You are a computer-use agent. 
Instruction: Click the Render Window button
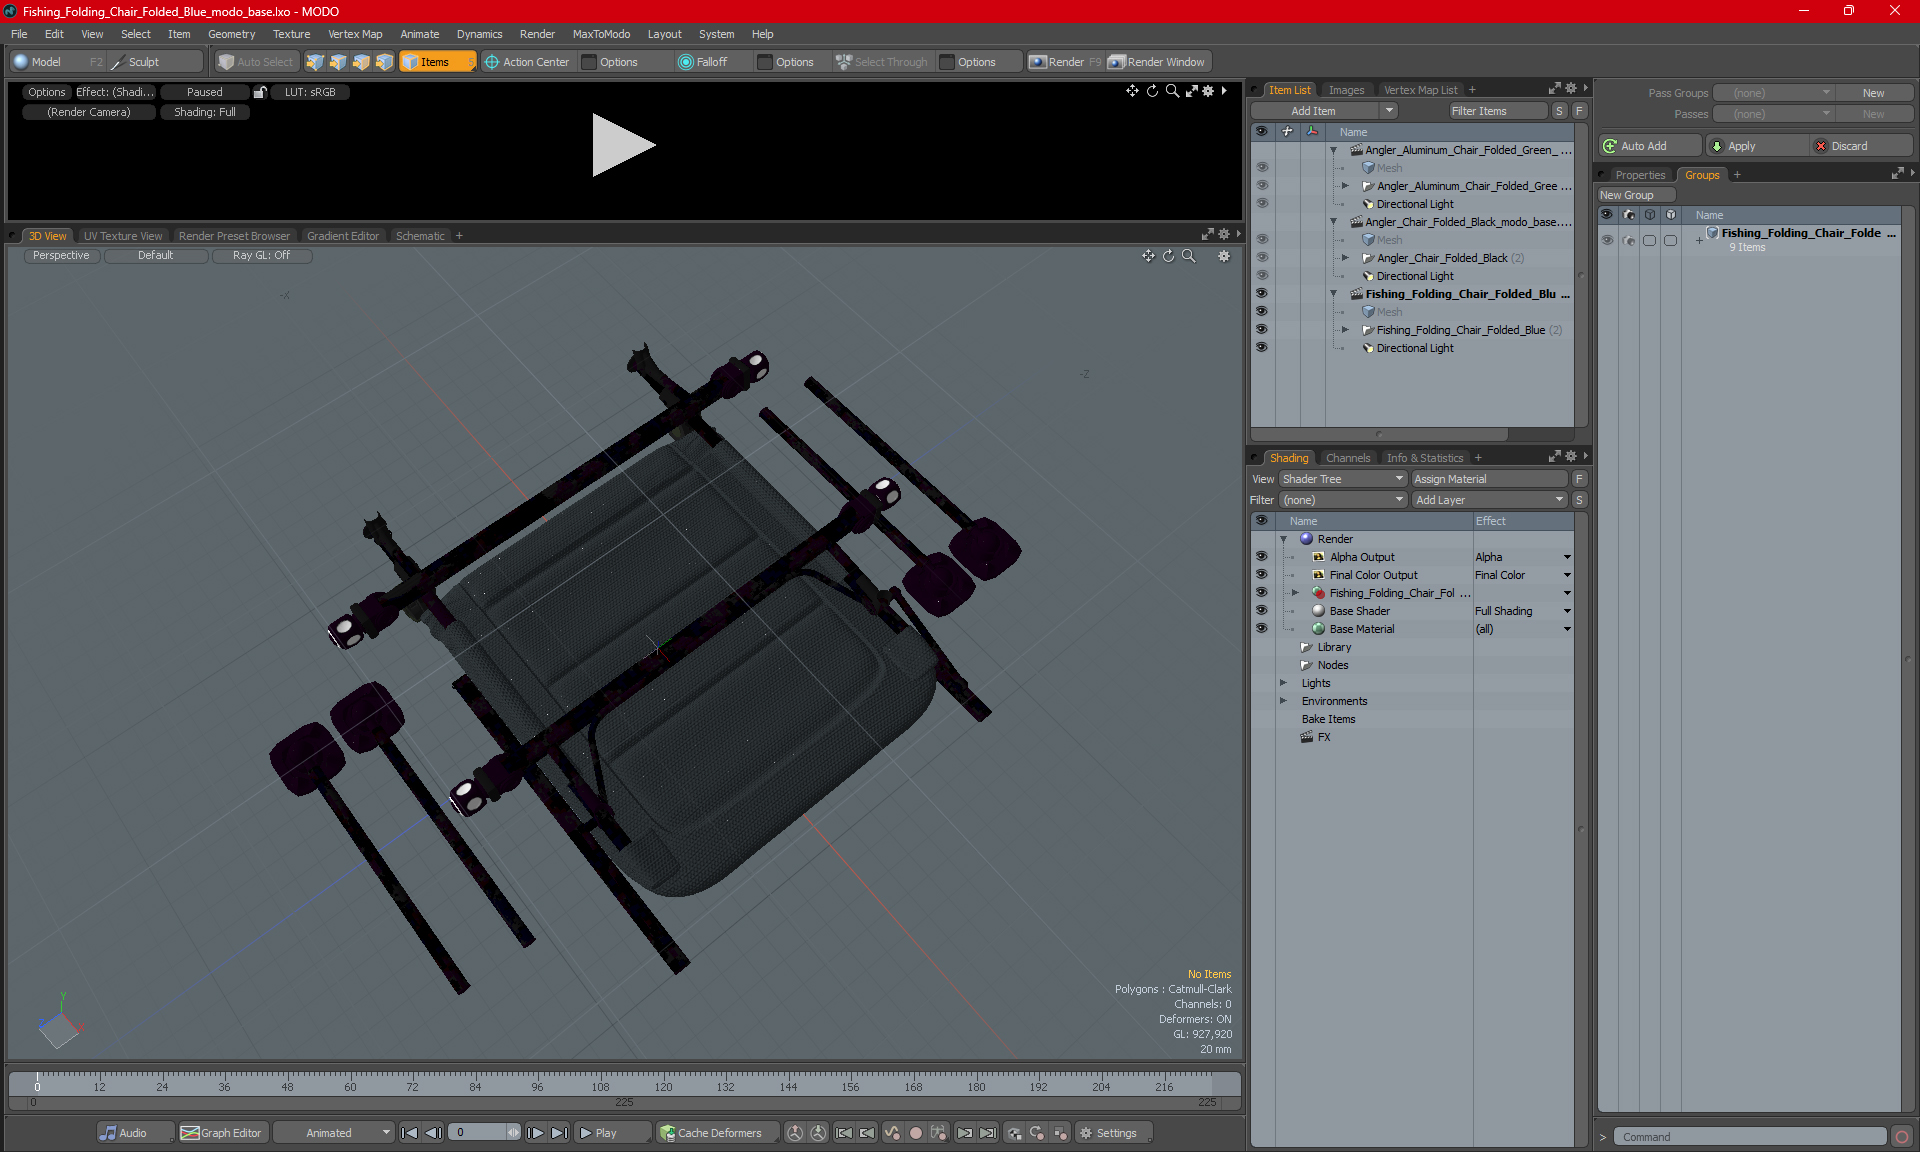(1157, 62)
